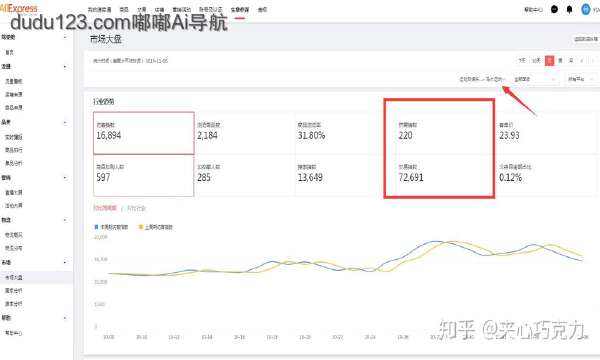Image resolution: width=600 pixels, height=360 pixels.
Task: Select the metric card showing 597
Action: pyautogui.click(x=143, y=176)
